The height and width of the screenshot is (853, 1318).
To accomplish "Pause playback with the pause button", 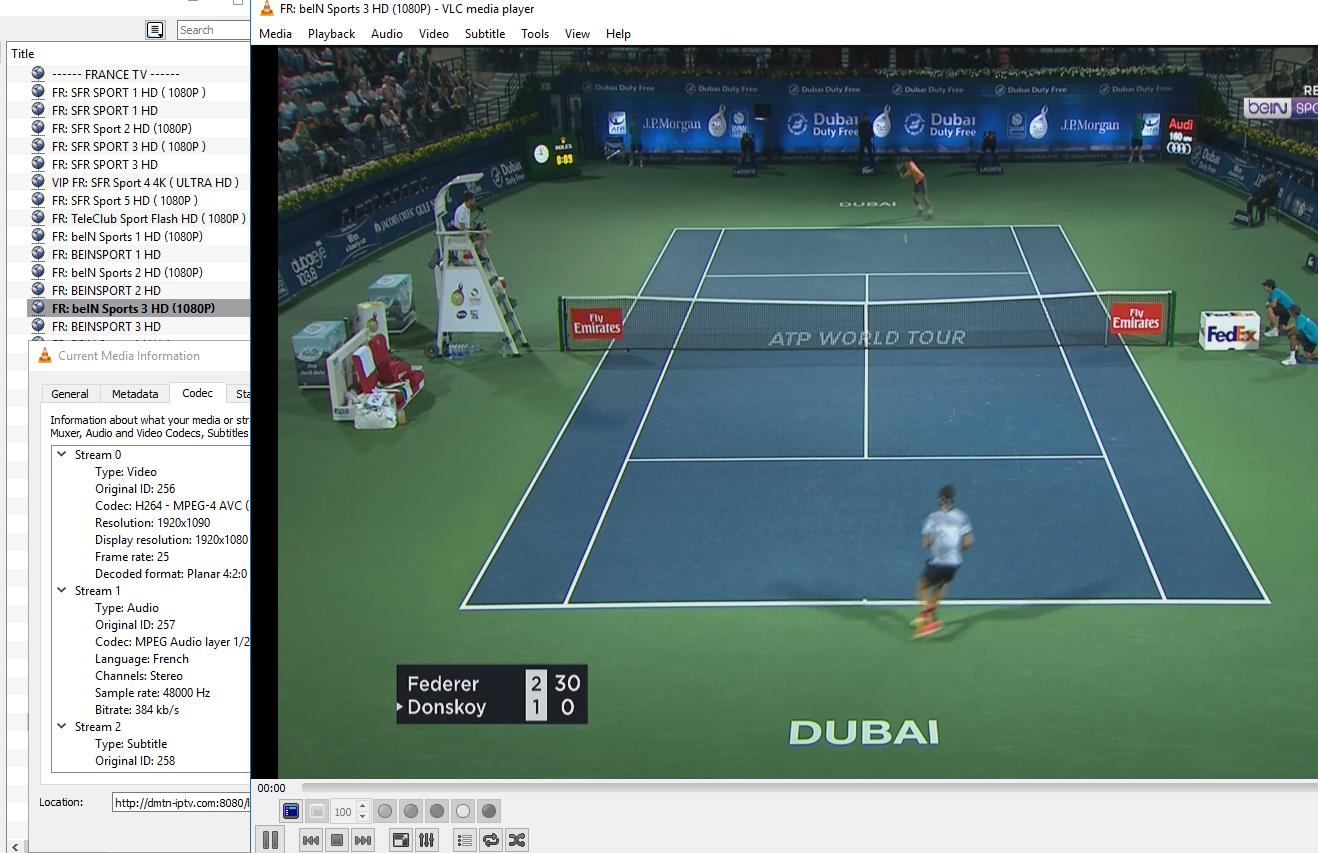I will 270,840.
